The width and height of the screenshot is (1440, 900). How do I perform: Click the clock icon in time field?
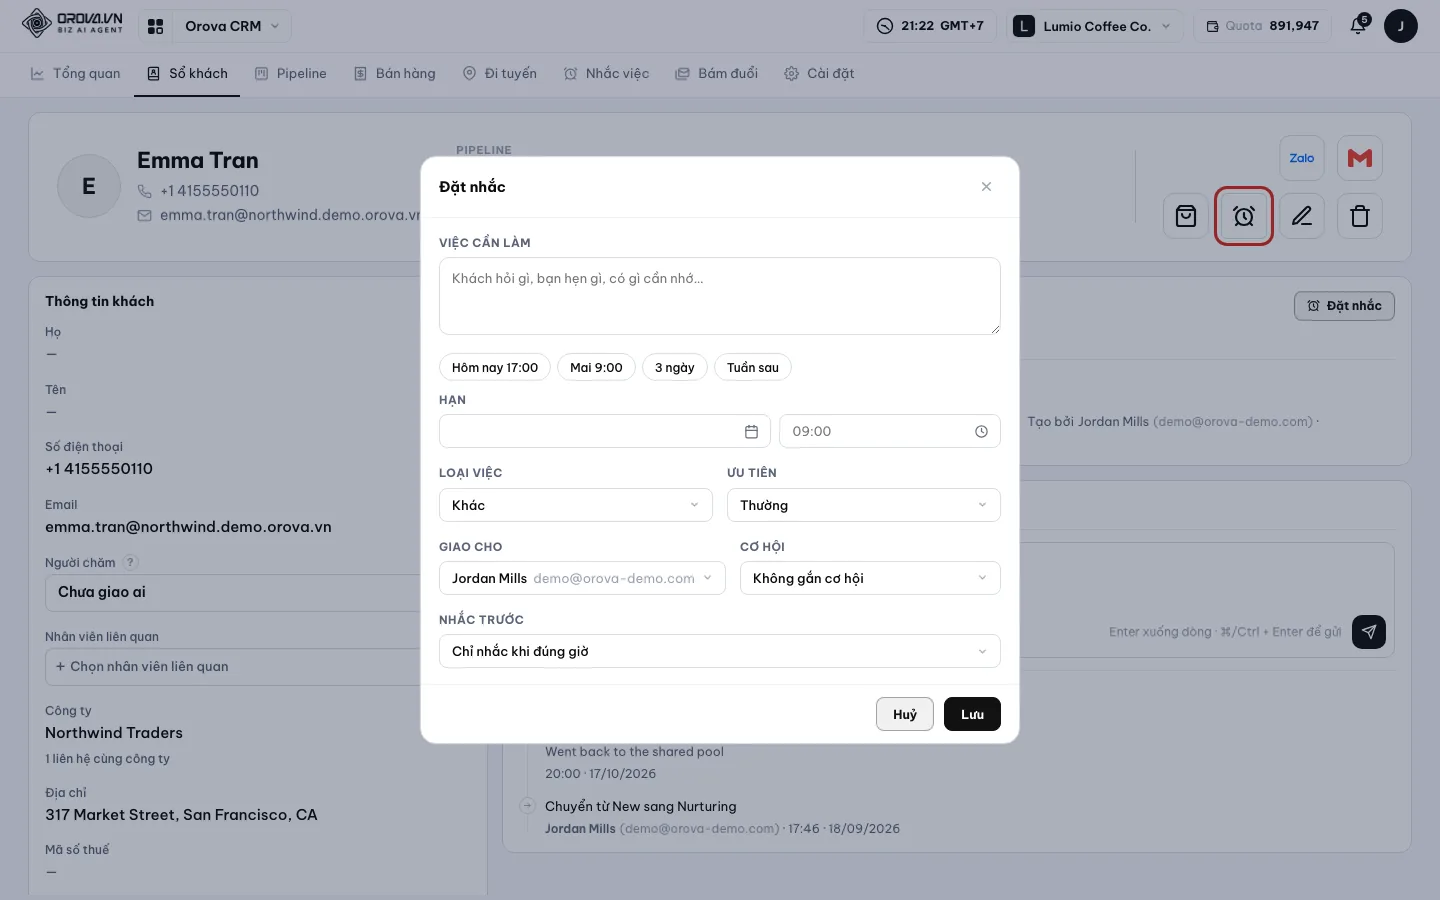[981, 432]
